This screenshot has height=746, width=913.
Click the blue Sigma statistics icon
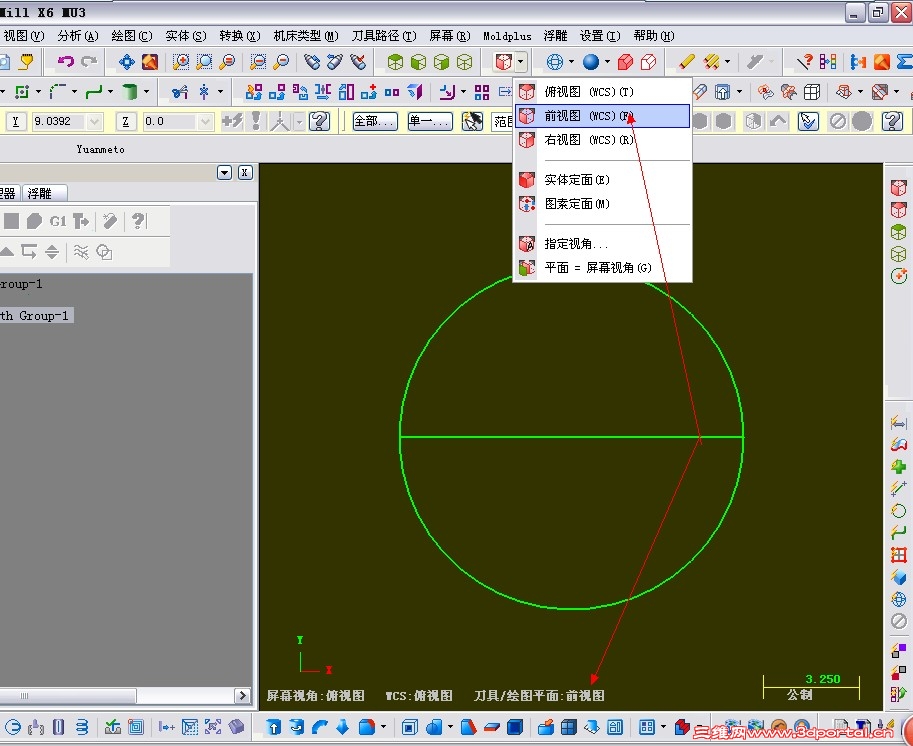905,61
